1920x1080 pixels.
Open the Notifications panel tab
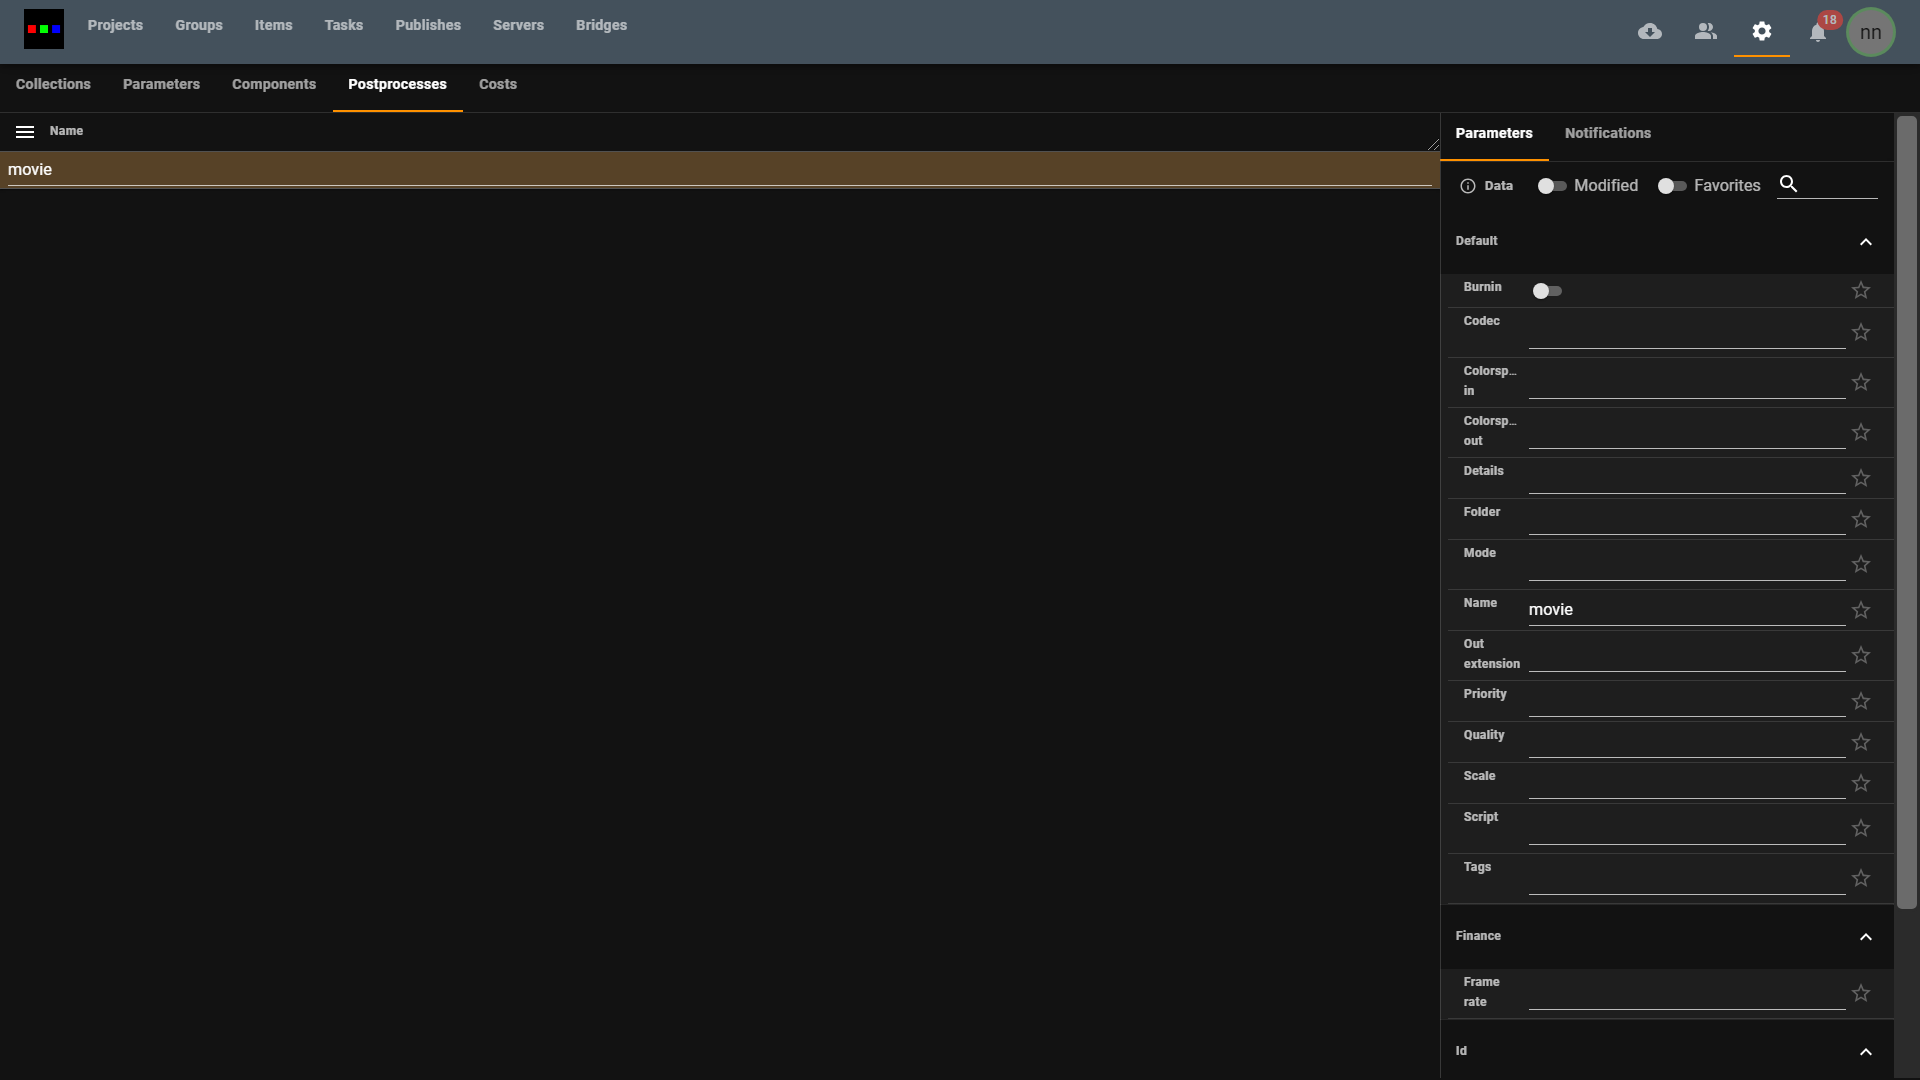point(1608,133)
